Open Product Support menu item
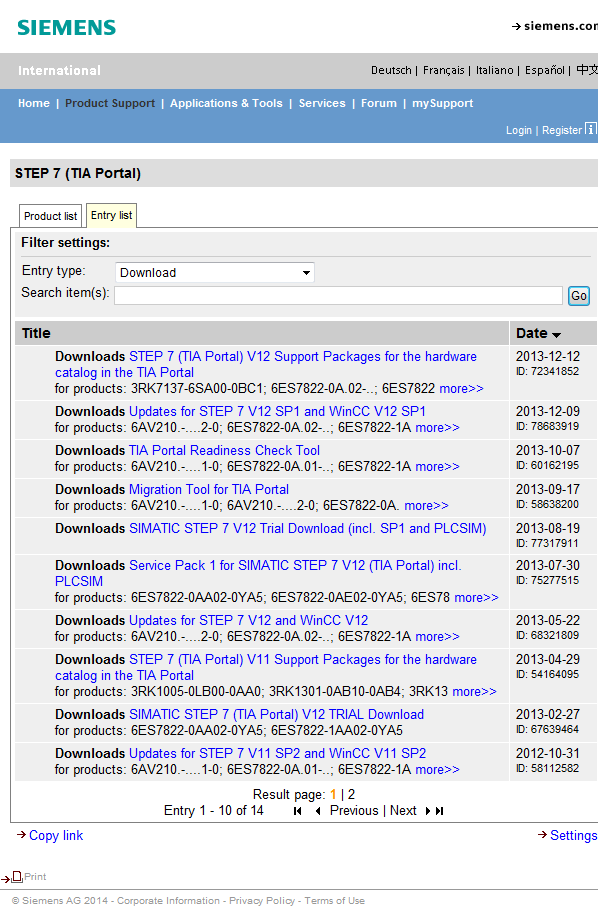Screen dimensions: 598x916 (x=110, y=103)
